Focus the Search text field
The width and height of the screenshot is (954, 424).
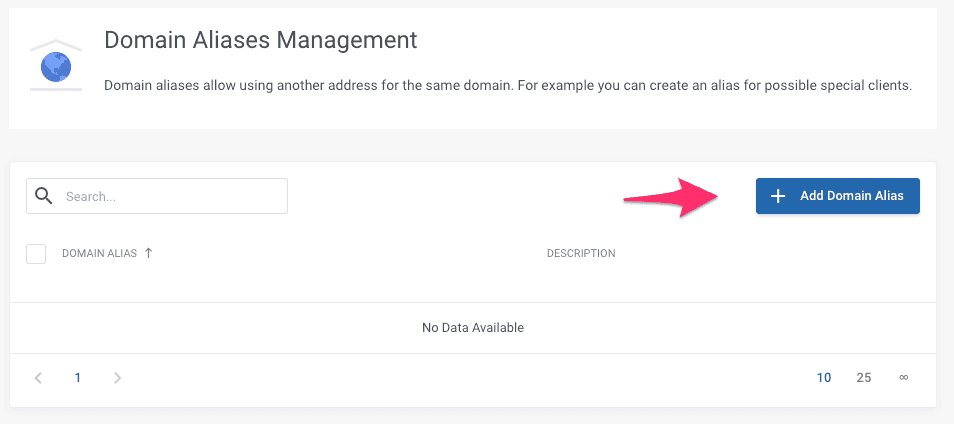coord(170,196)
